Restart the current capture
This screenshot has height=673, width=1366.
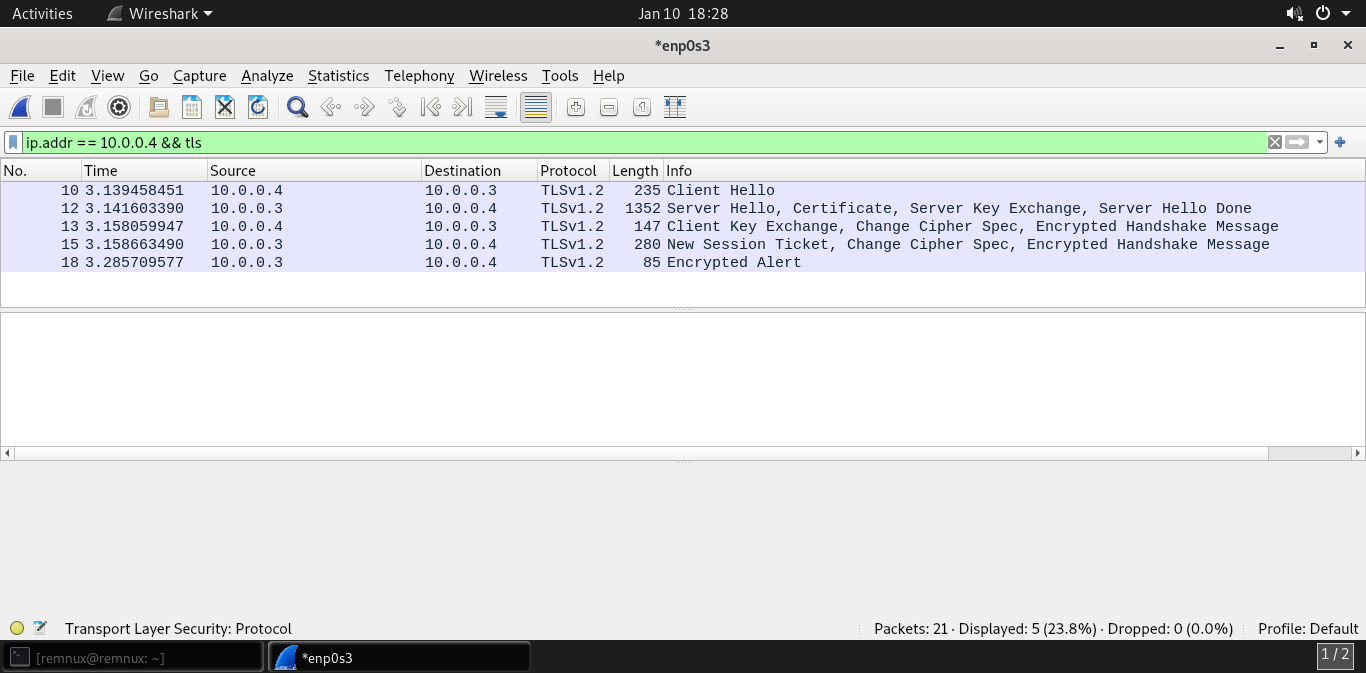(x=84, y=107)
